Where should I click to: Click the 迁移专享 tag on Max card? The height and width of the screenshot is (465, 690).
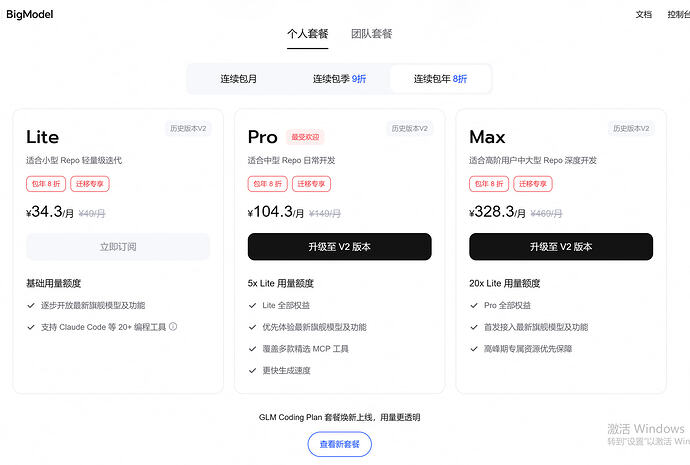532,184
